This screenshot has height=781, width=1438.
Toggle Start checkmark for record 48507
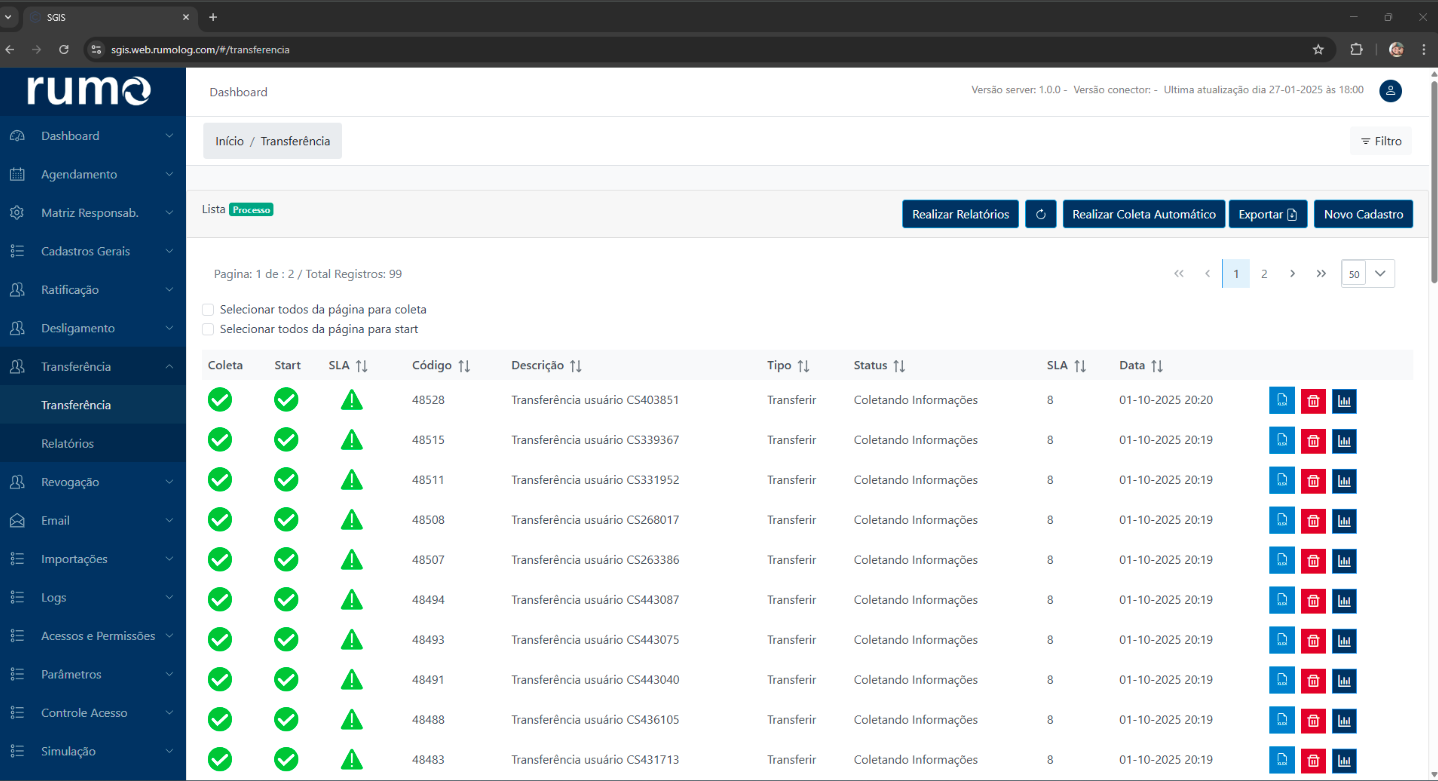(286, 560)
